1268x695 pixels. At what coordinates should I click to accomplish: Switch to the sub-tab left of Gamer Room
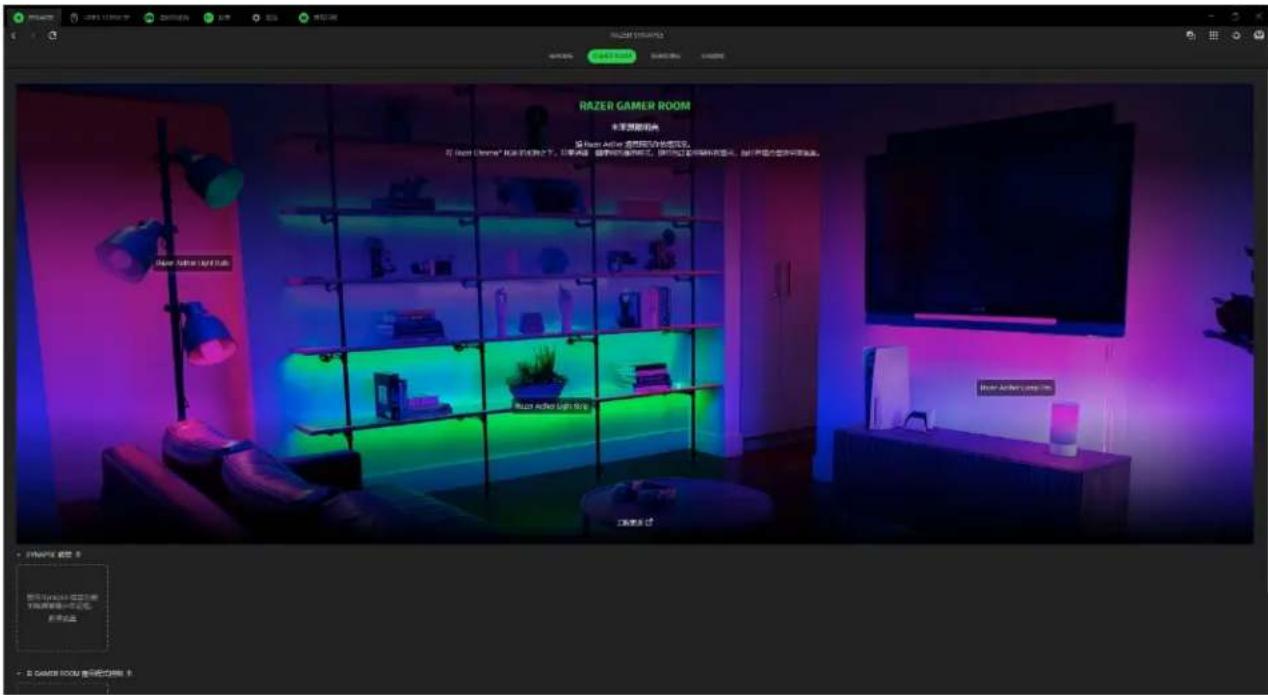tap(561, 56)
